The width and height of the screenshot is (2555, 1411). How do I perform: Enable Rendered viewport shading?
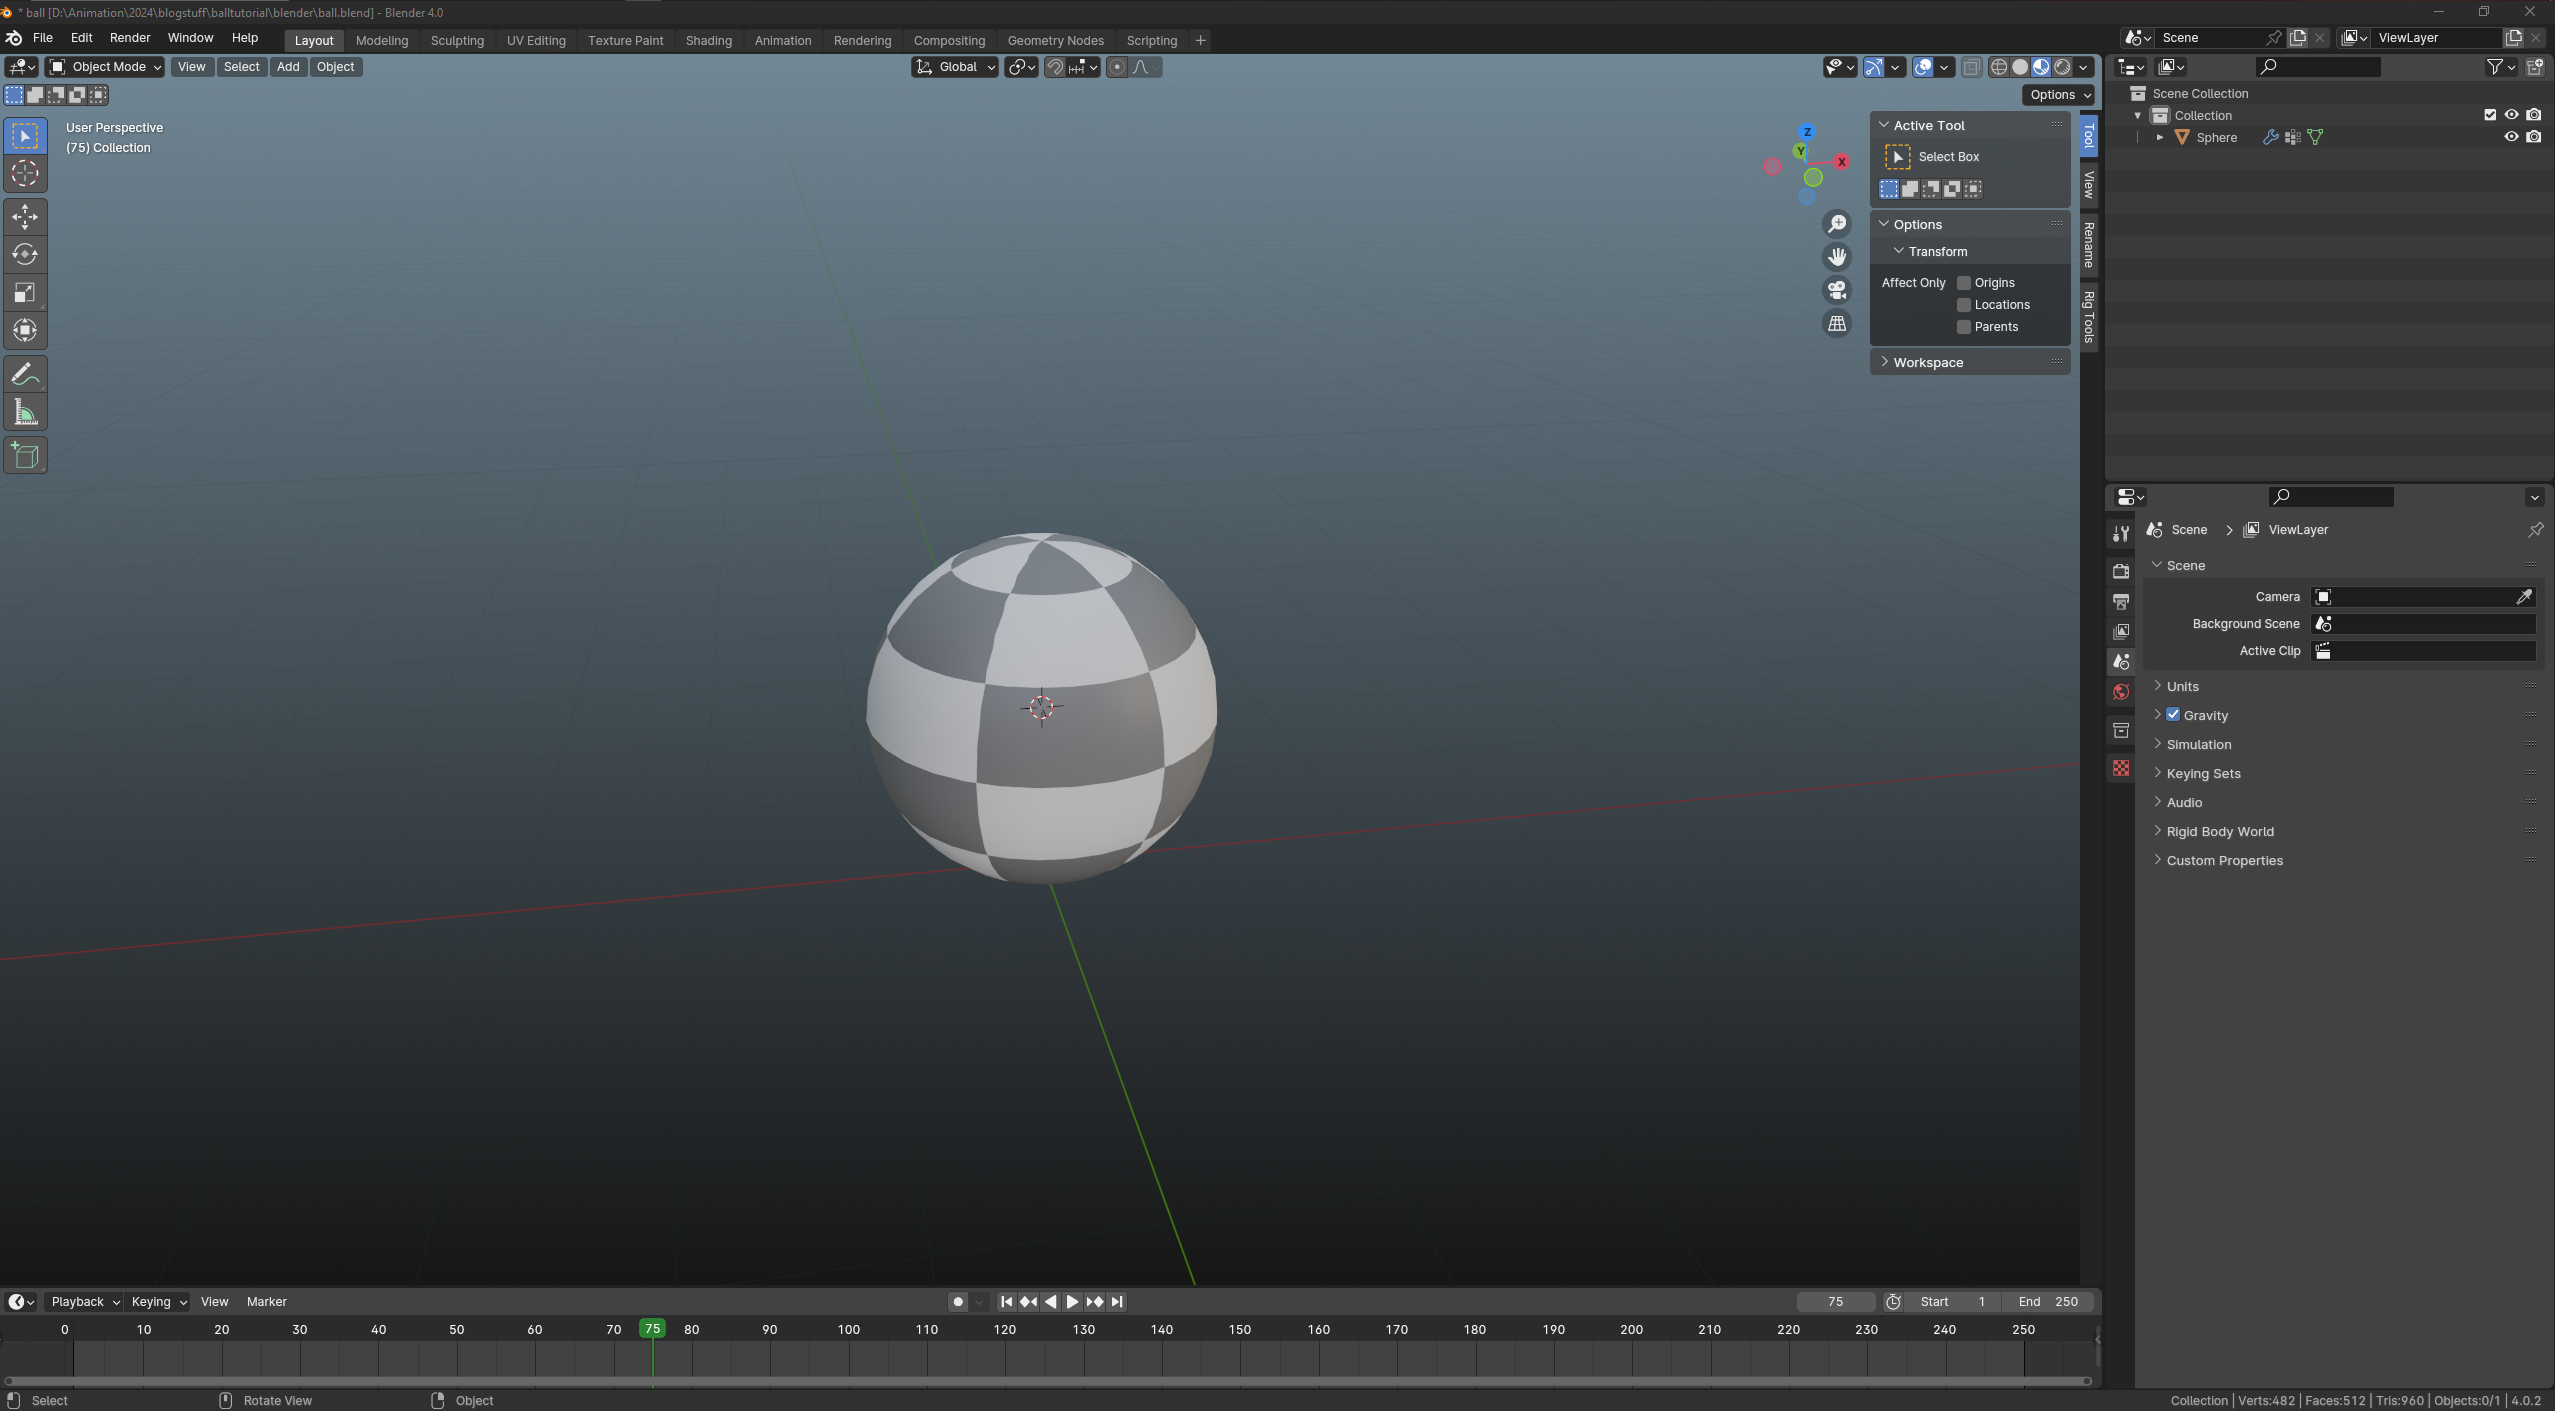click(x=2063, y=67)
